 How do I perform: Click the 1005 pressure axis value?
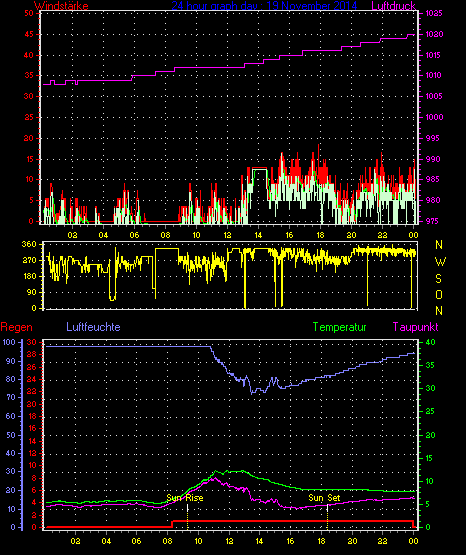[434, 96]
